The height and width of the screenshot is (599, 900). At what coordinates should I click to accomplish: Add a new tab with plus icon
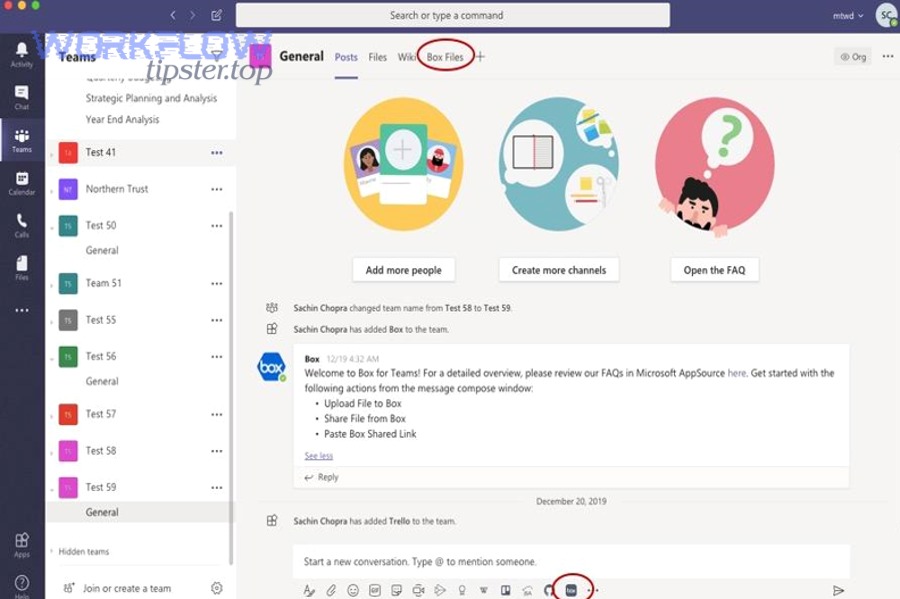click(480, 56)
